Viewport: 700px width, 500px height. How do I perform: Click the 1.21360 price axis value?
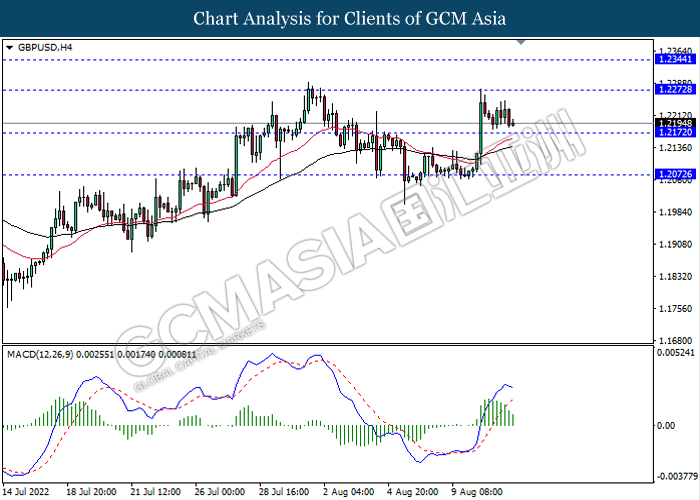675,148
